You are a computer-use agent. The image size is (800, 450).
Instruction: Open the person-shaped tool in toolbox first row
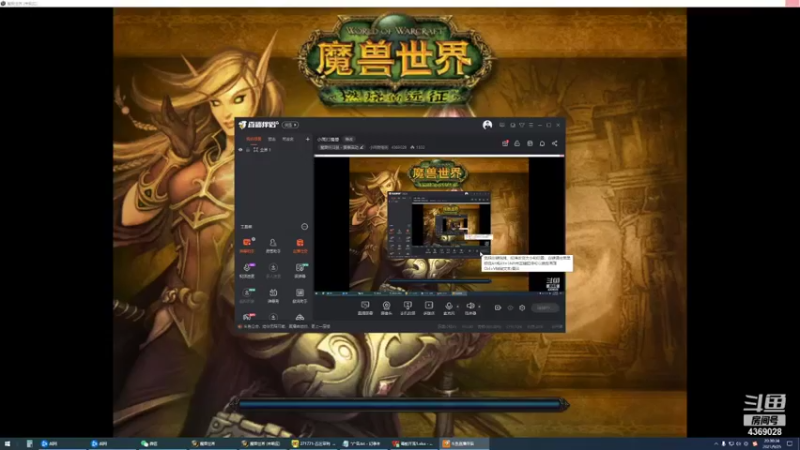[x=273, y=245]
